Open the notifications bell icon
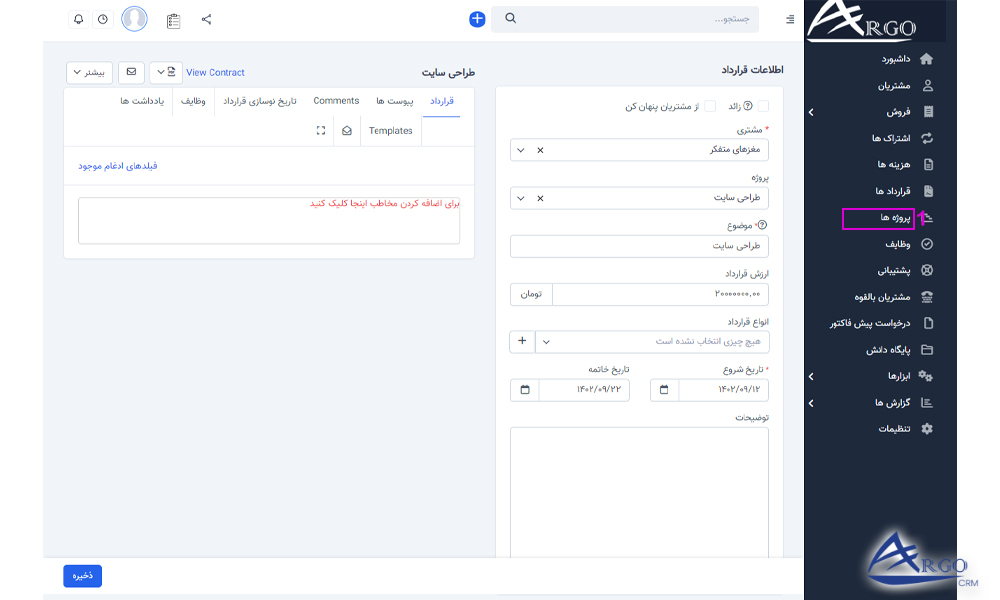 pyautogui.click(x=78, y=19)
